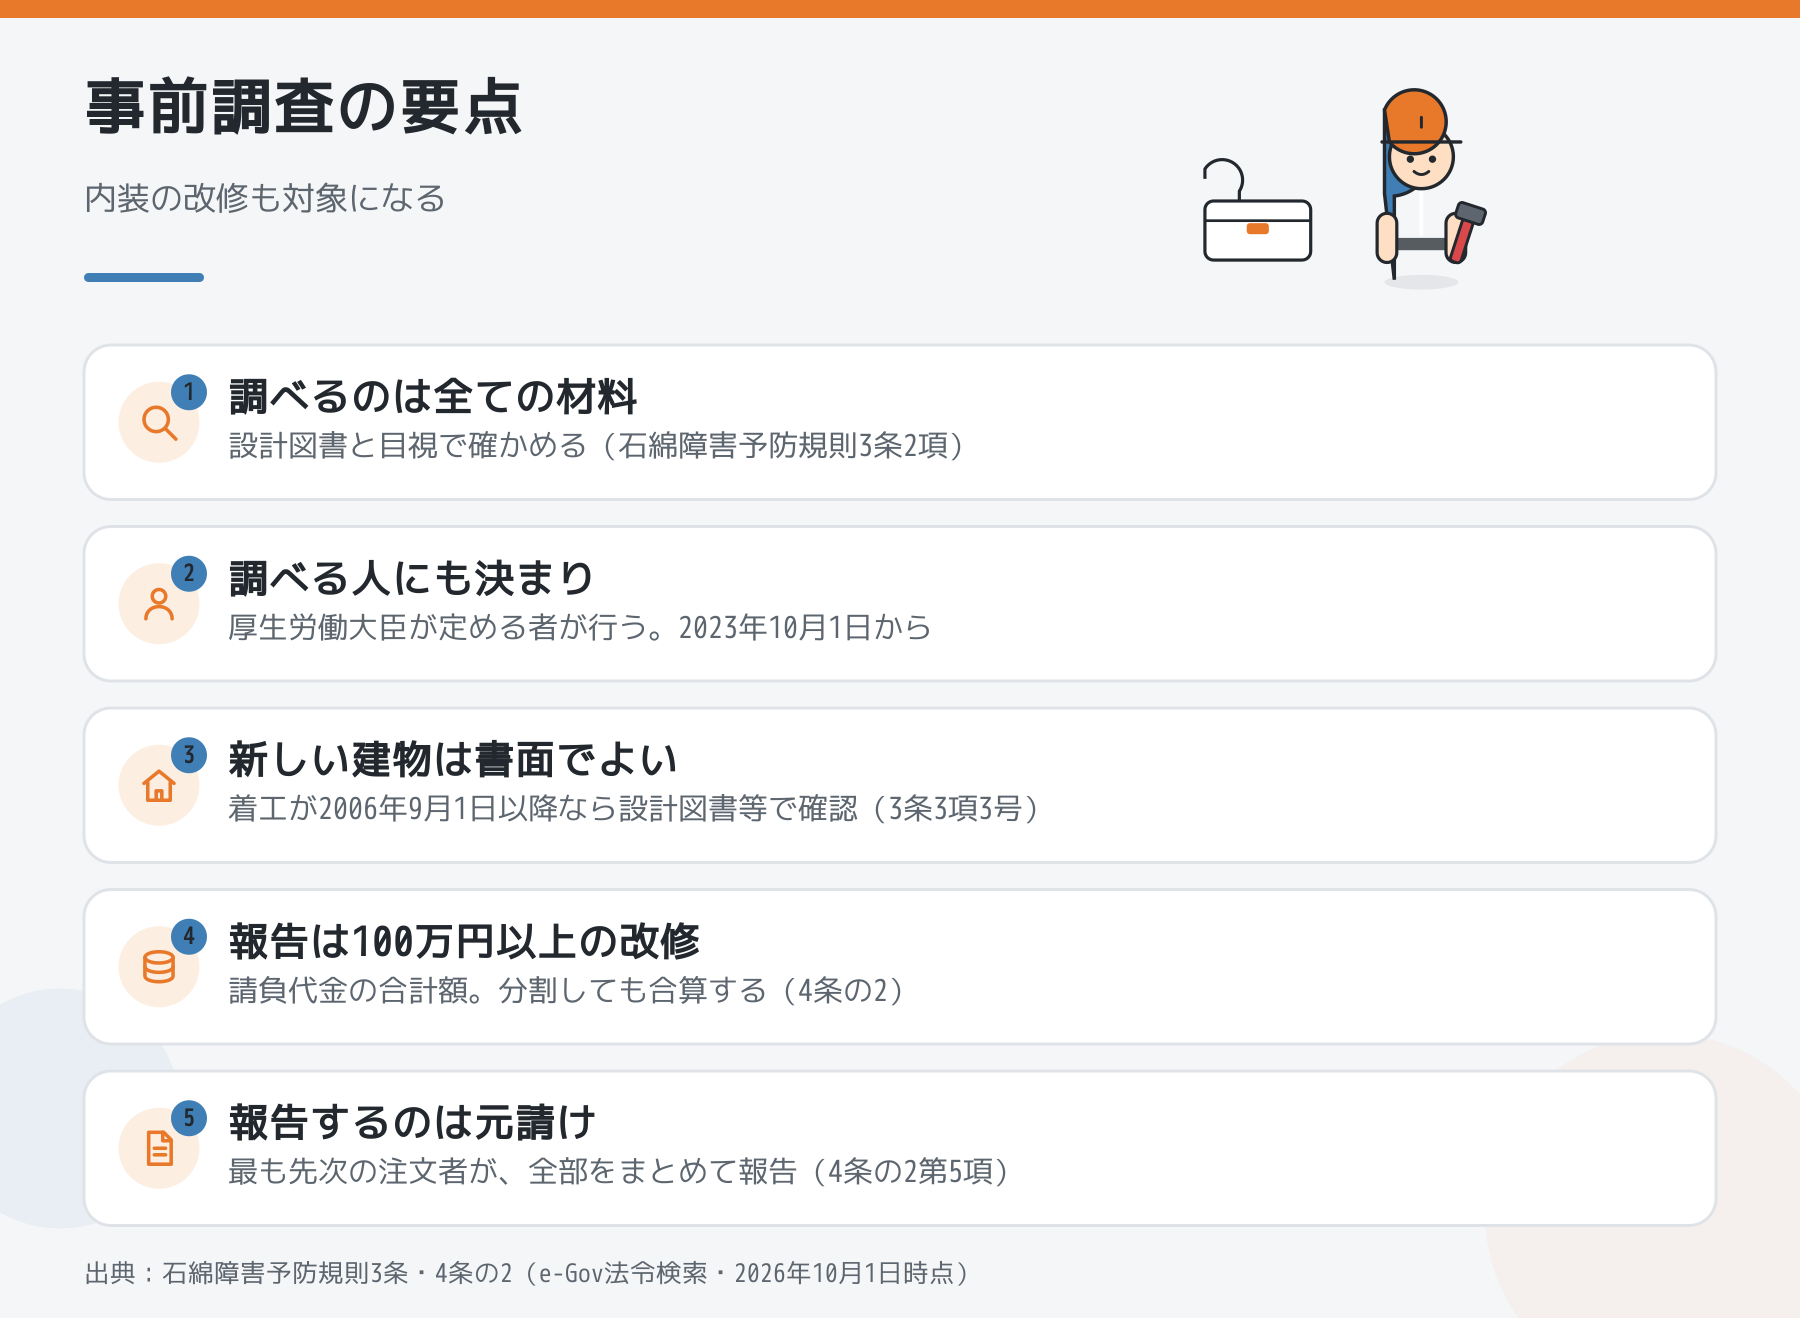Click text 設計図書と目視で確かめる
Viewport: 1800px width, 1318px height.
pyautogui.click(x=408, y=445)
